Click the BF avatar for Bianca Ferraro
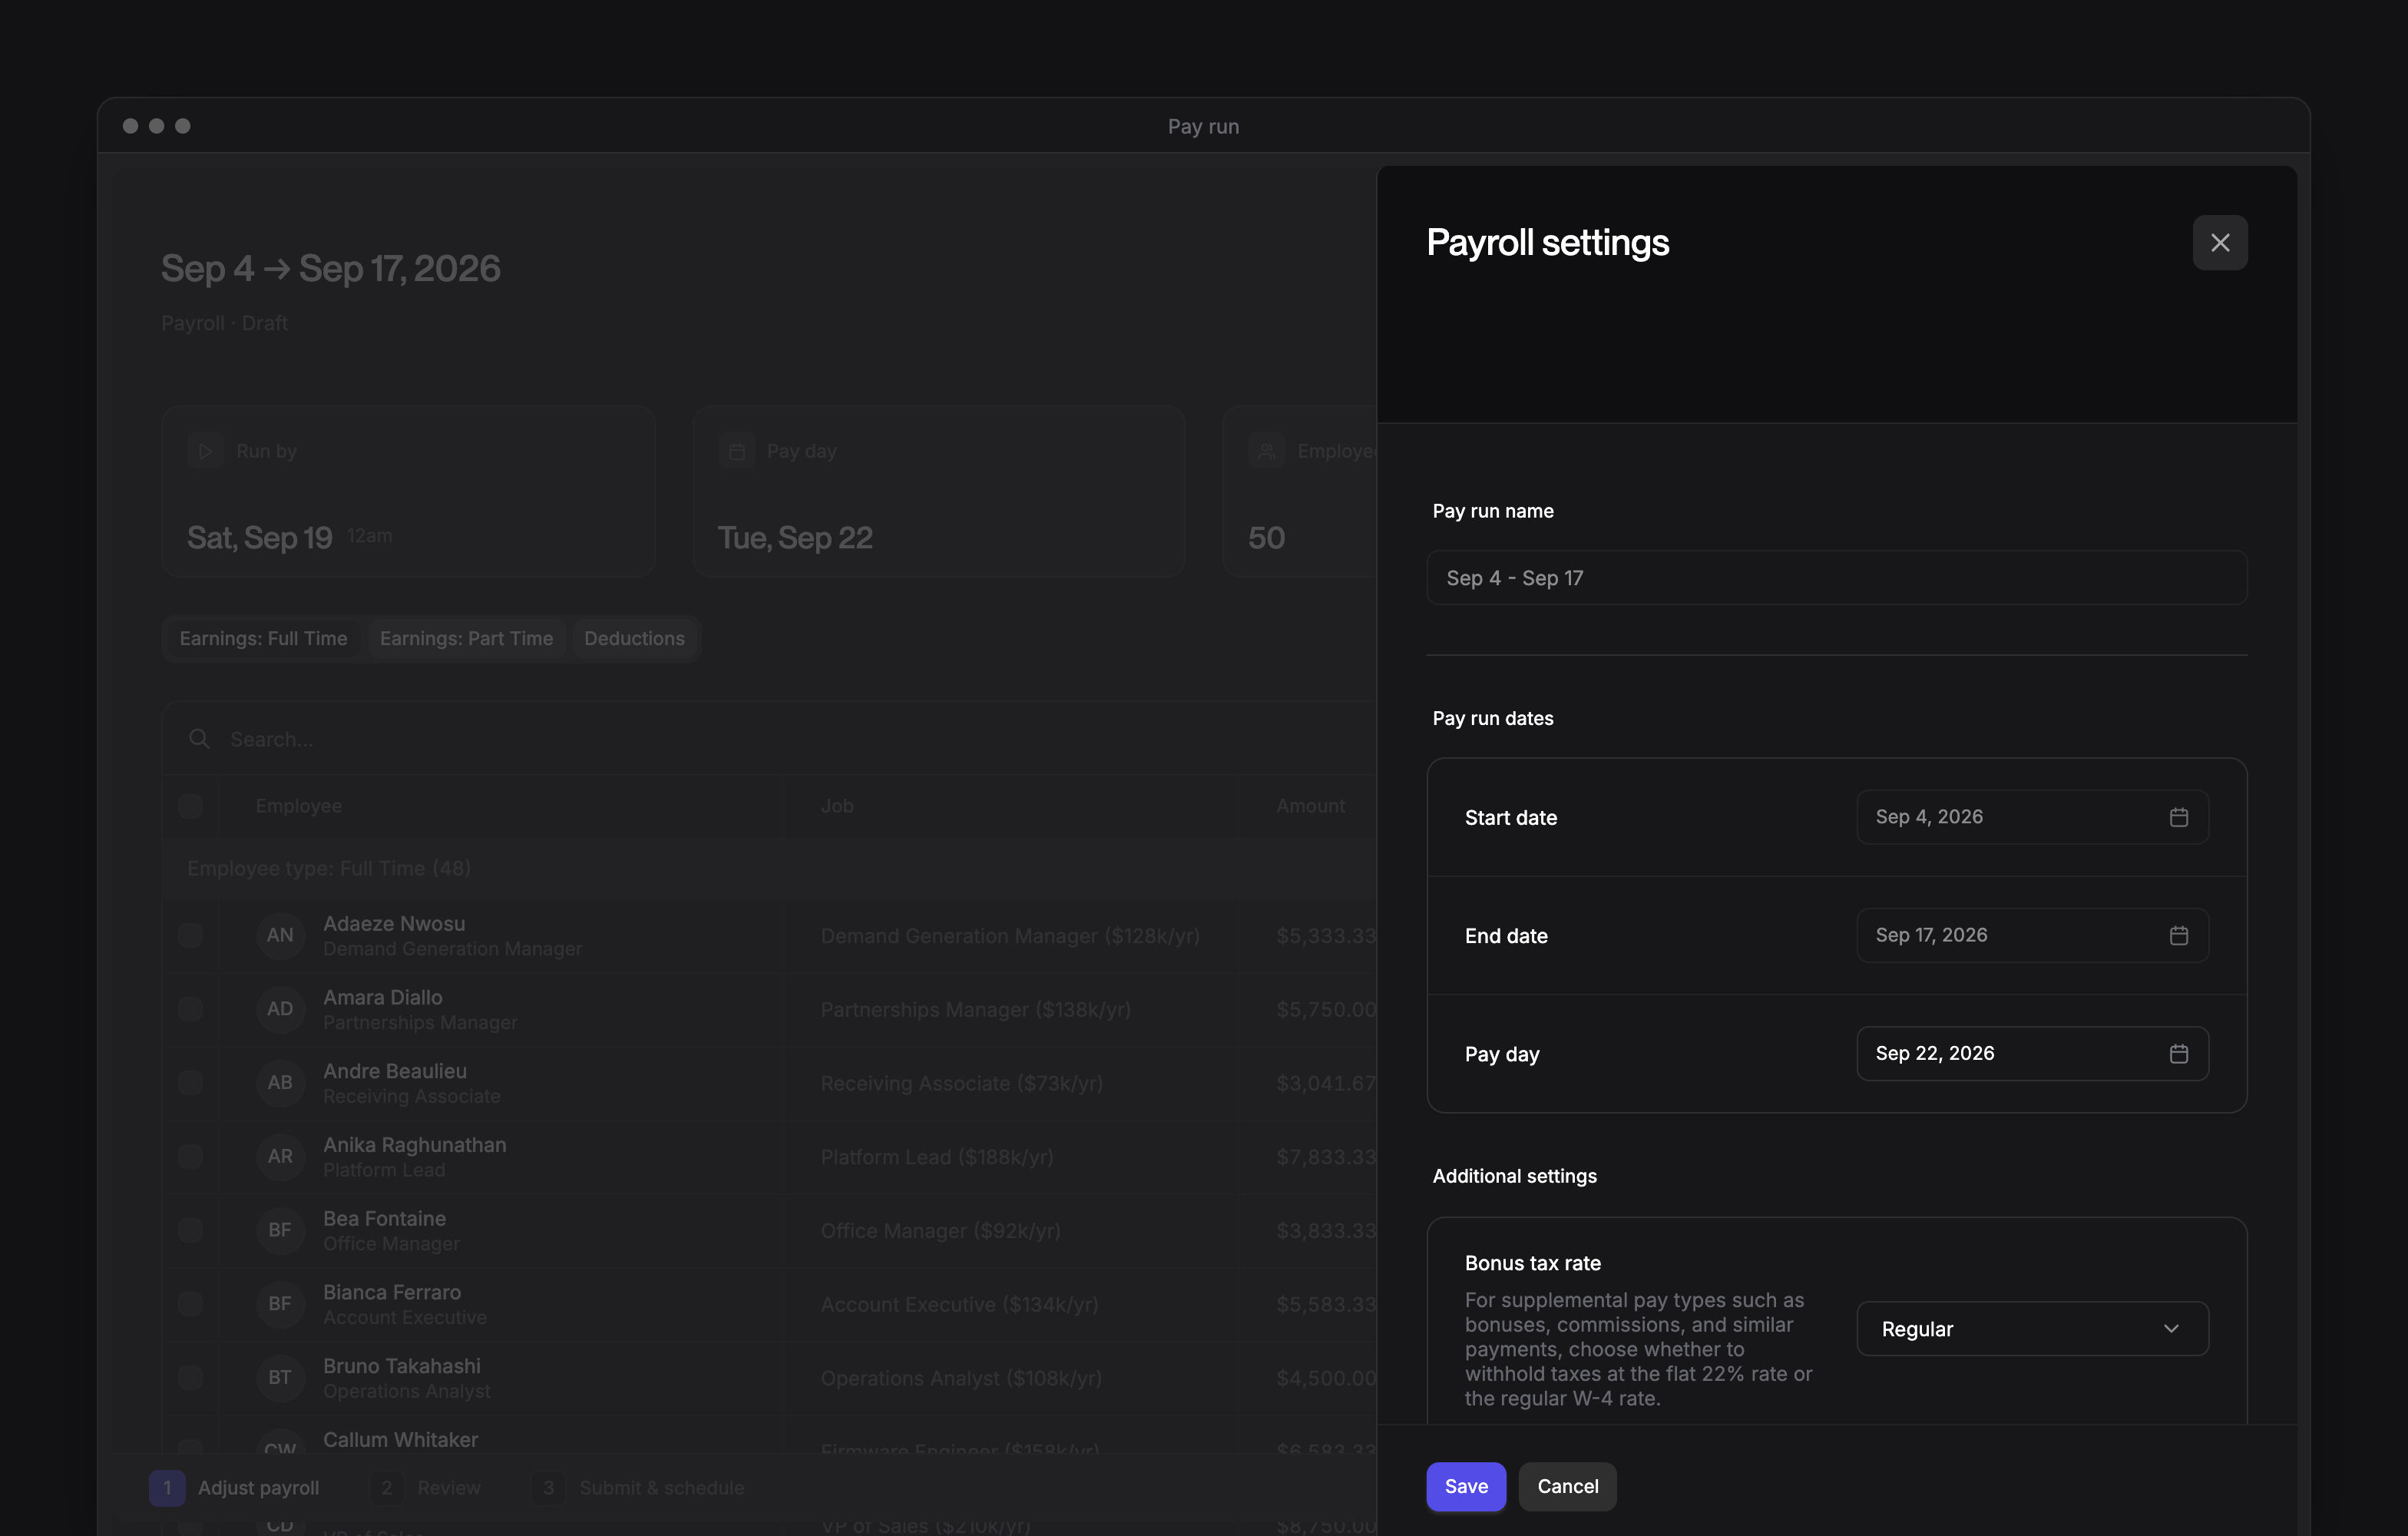Viewport: 2408px width, 1536px height. click(x=280, y=1304)
